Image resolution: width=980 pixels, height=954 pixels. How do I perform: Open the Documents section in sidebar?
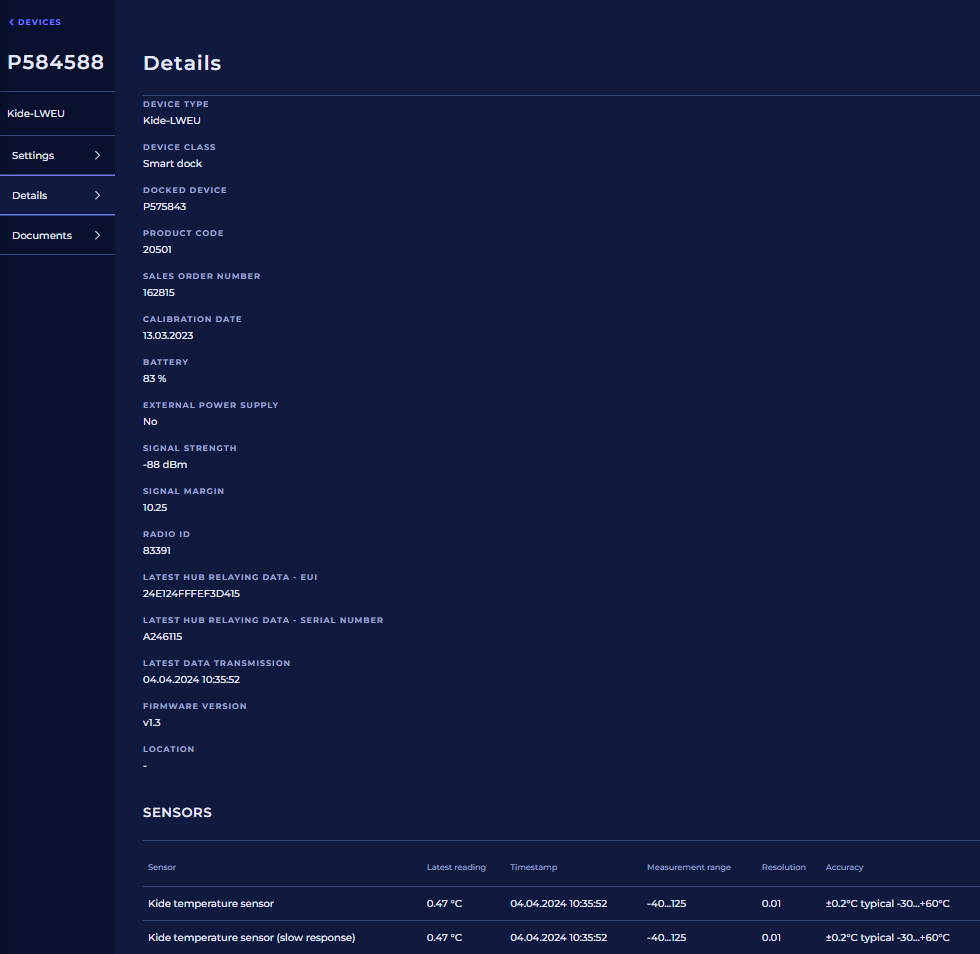[x=41, y=235]
